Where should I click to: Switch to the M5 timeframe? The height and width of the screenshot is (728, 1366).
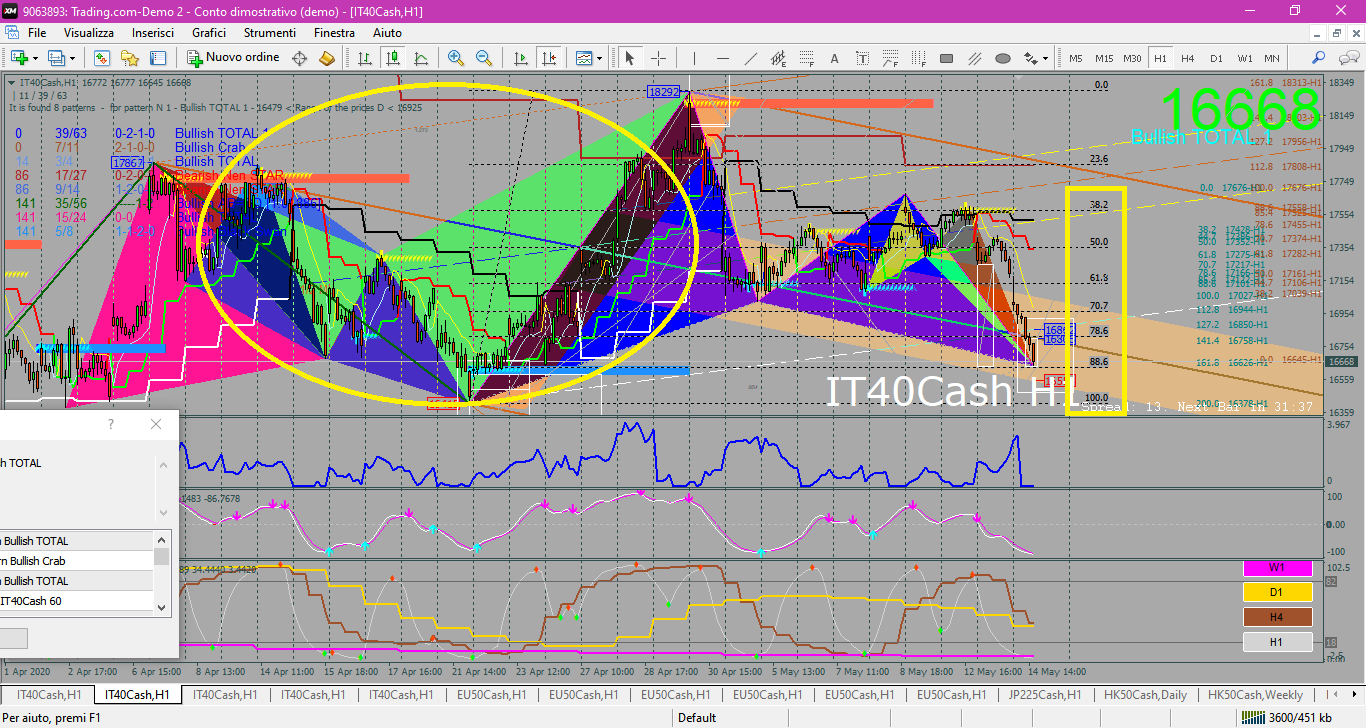[1076, 58]
